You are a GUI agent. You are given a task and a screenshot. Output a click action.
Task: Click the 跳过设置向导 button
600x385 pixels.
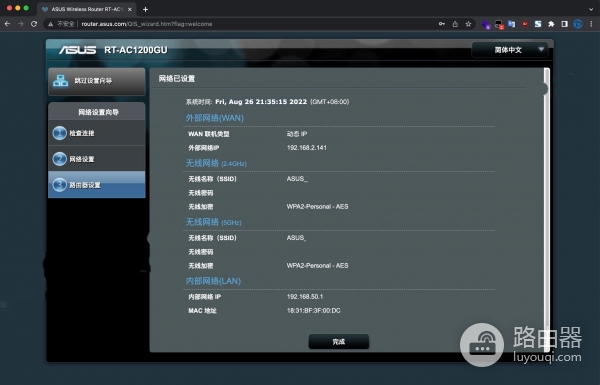click(x=97, y=81)
